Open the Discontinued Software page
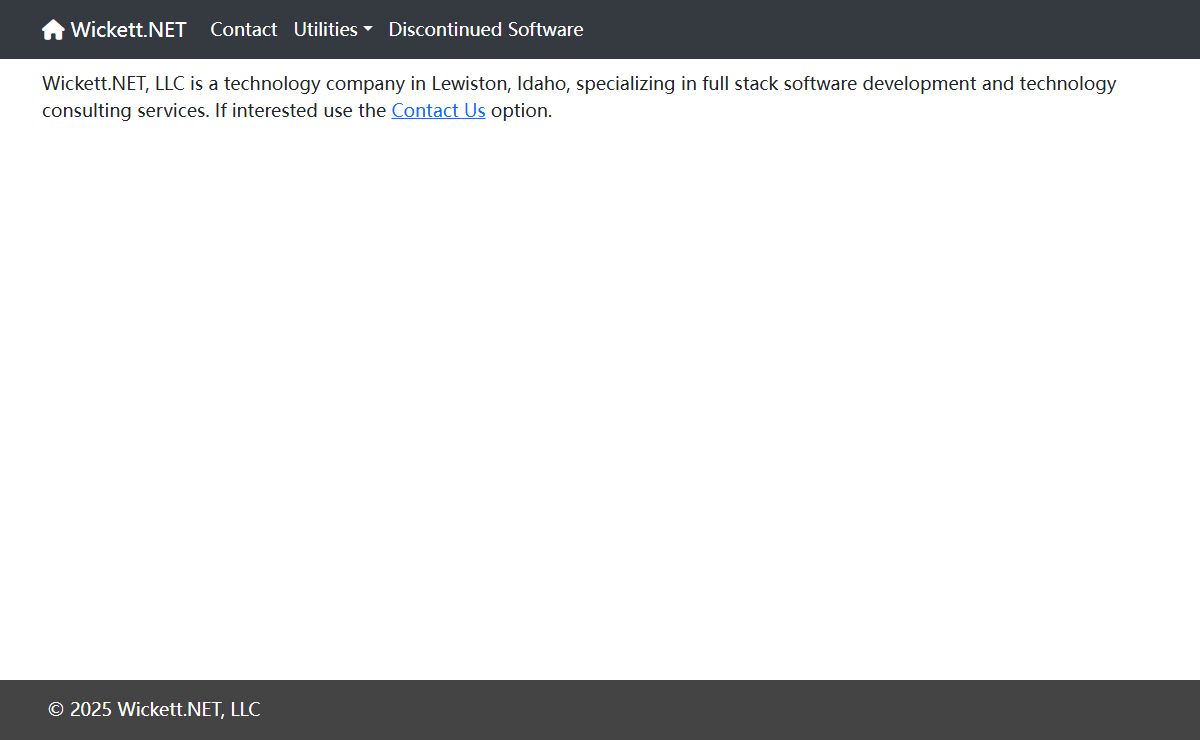 pos(485,30)
